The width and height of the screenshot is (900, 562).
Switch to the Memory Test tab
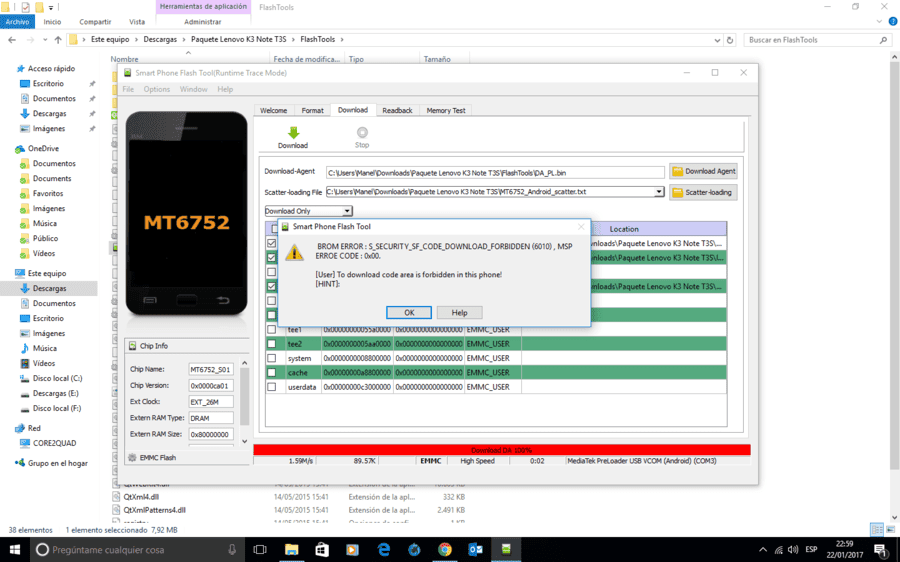[445, 110]
